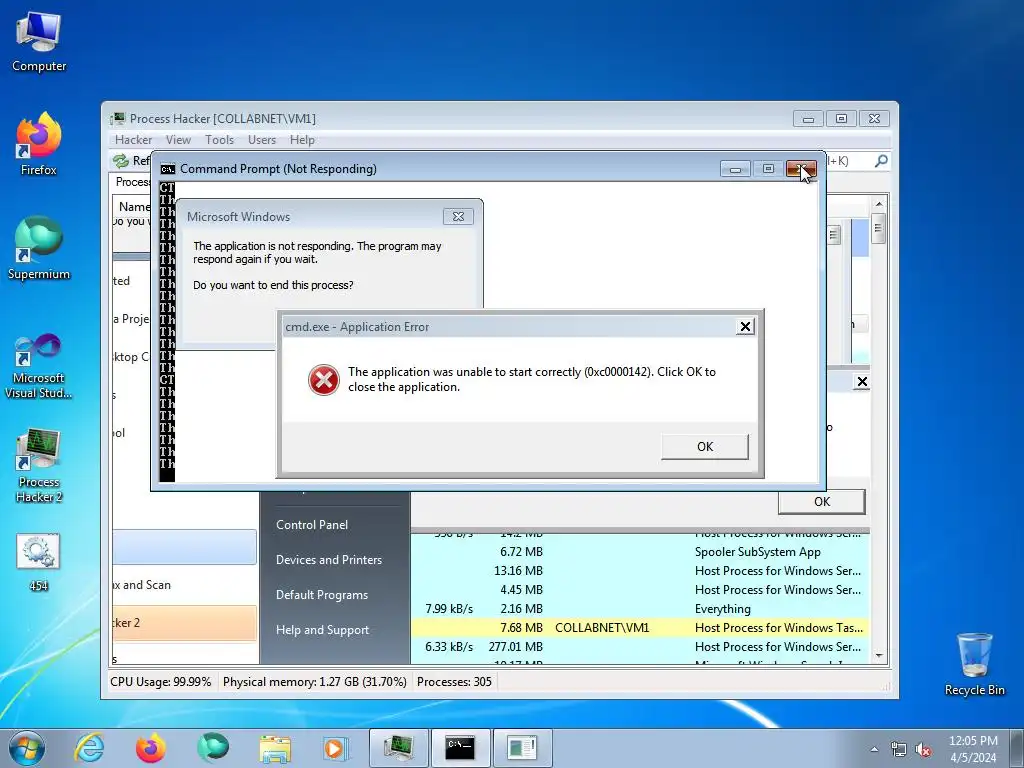
Task: Click the Windows Start button
Action: tap(27, 748)
